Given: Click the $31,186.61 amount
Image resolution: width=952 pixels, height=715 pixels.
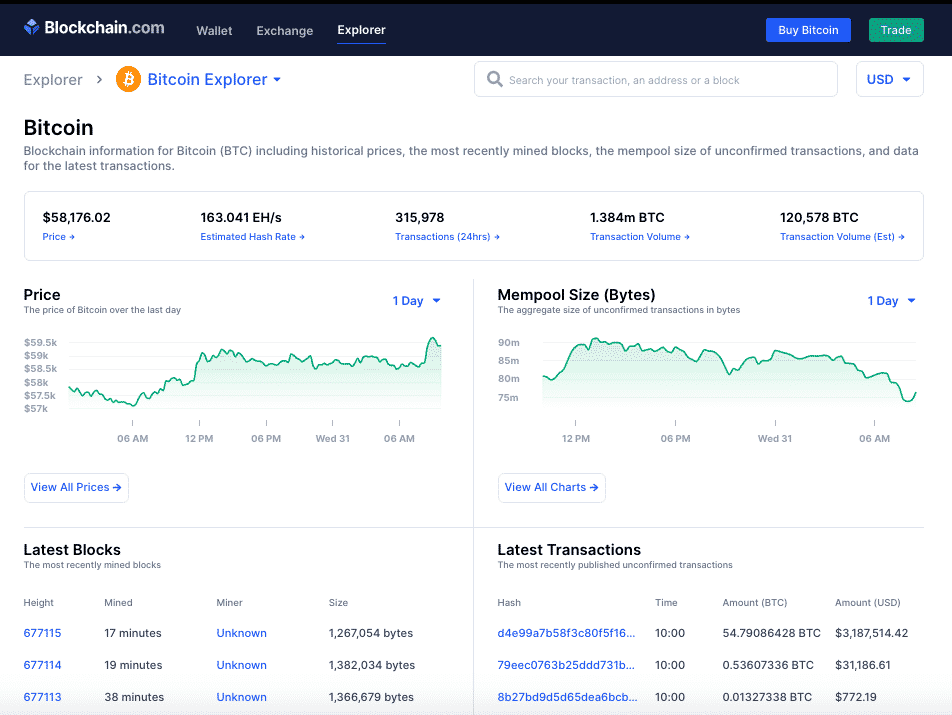Looking at the screenshot, I should coord(863,665).
